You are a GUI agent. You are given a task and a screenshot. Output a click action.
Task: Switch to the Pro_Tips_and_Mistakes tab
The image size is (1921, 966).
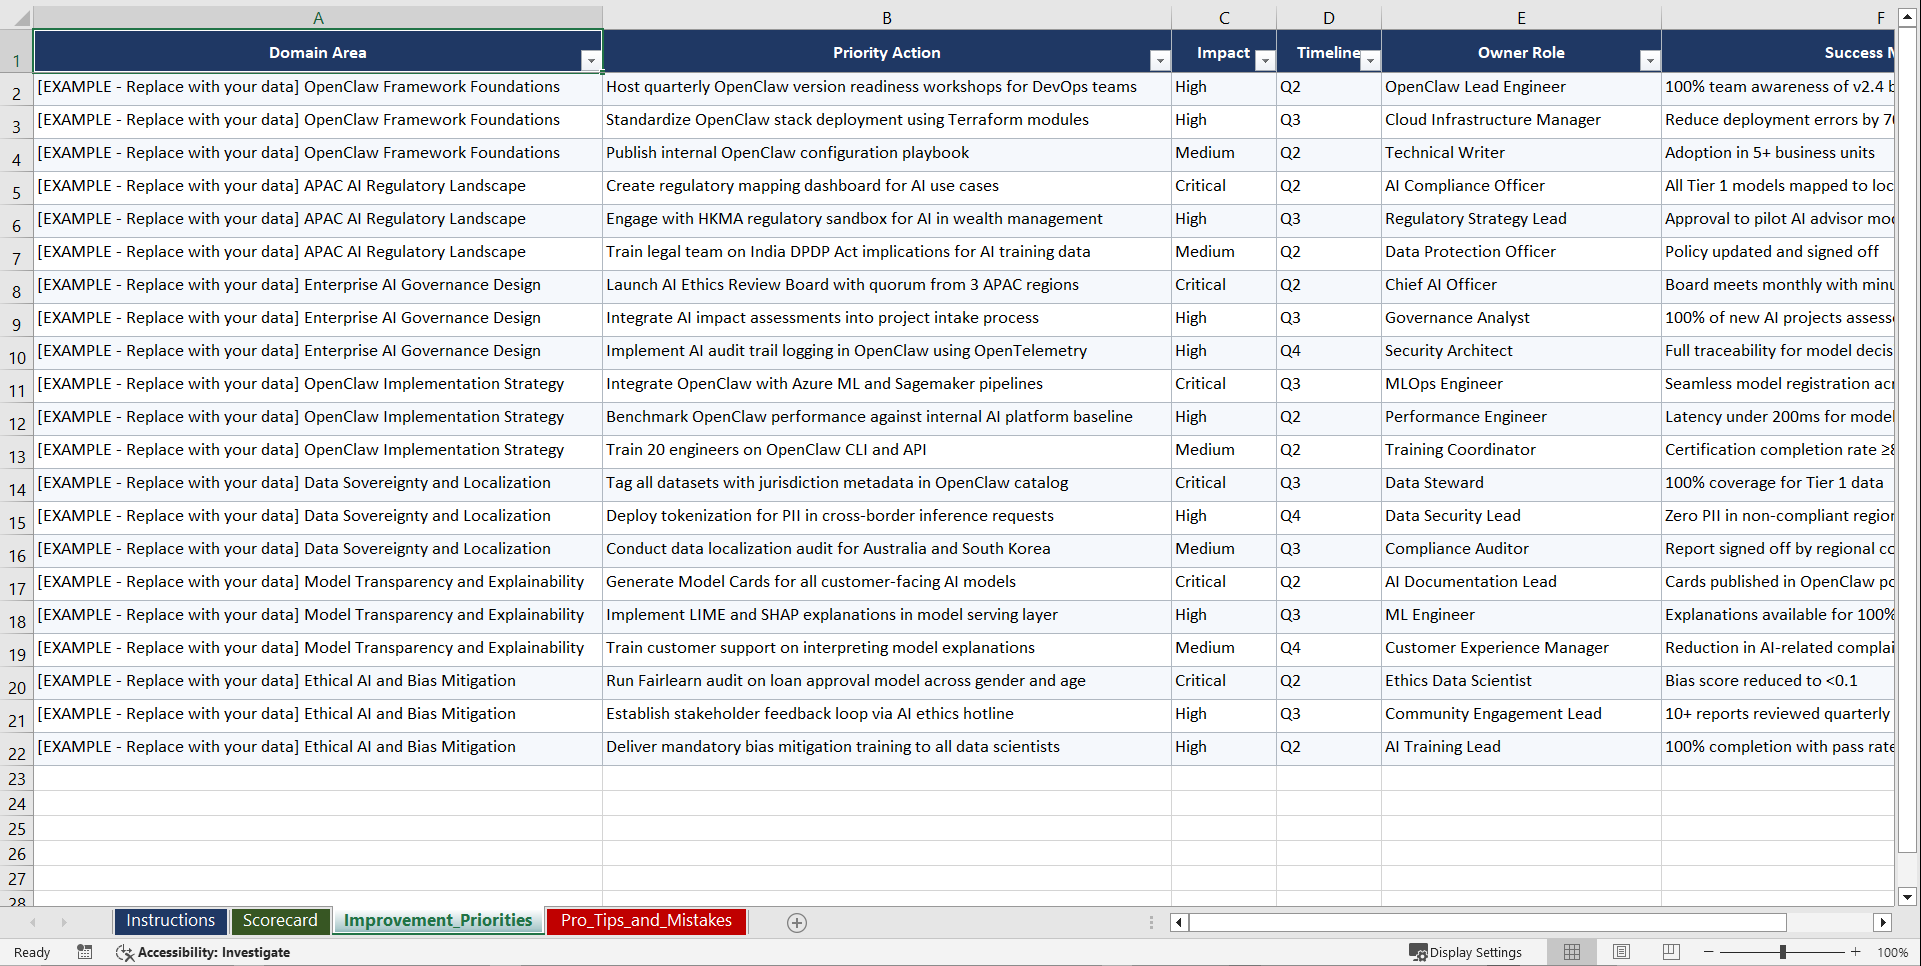coord(645,921)
